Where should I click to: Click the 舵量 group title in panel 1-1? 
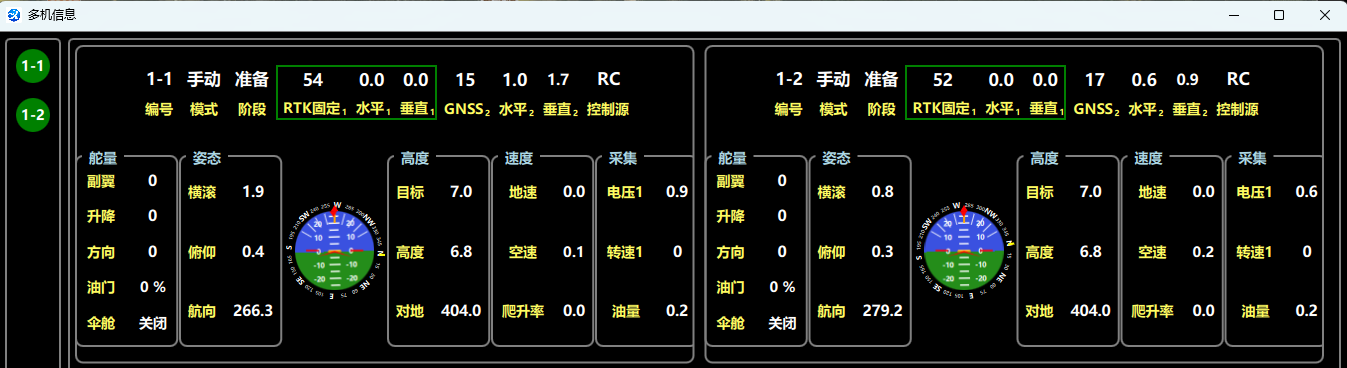[x=102, y=158]
